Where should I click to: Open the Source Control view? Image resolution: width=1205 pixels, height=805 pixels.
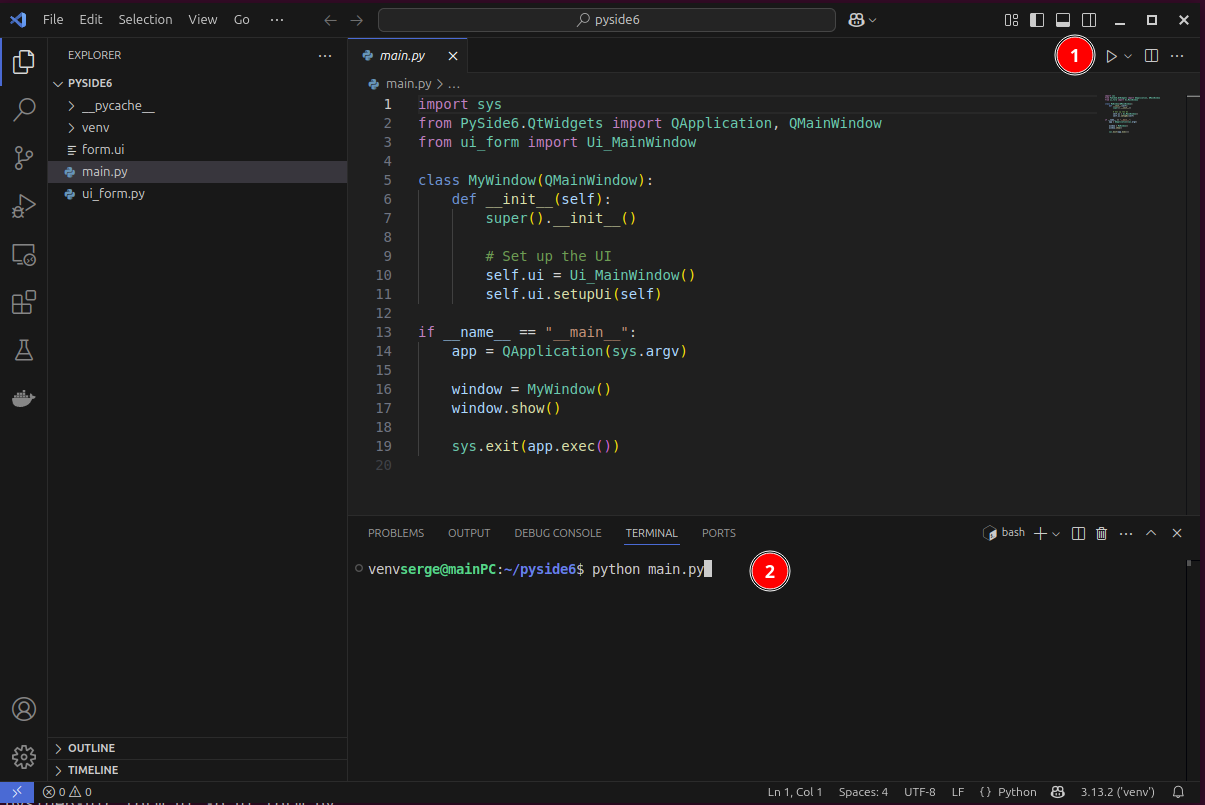click(x=24, y=158)
